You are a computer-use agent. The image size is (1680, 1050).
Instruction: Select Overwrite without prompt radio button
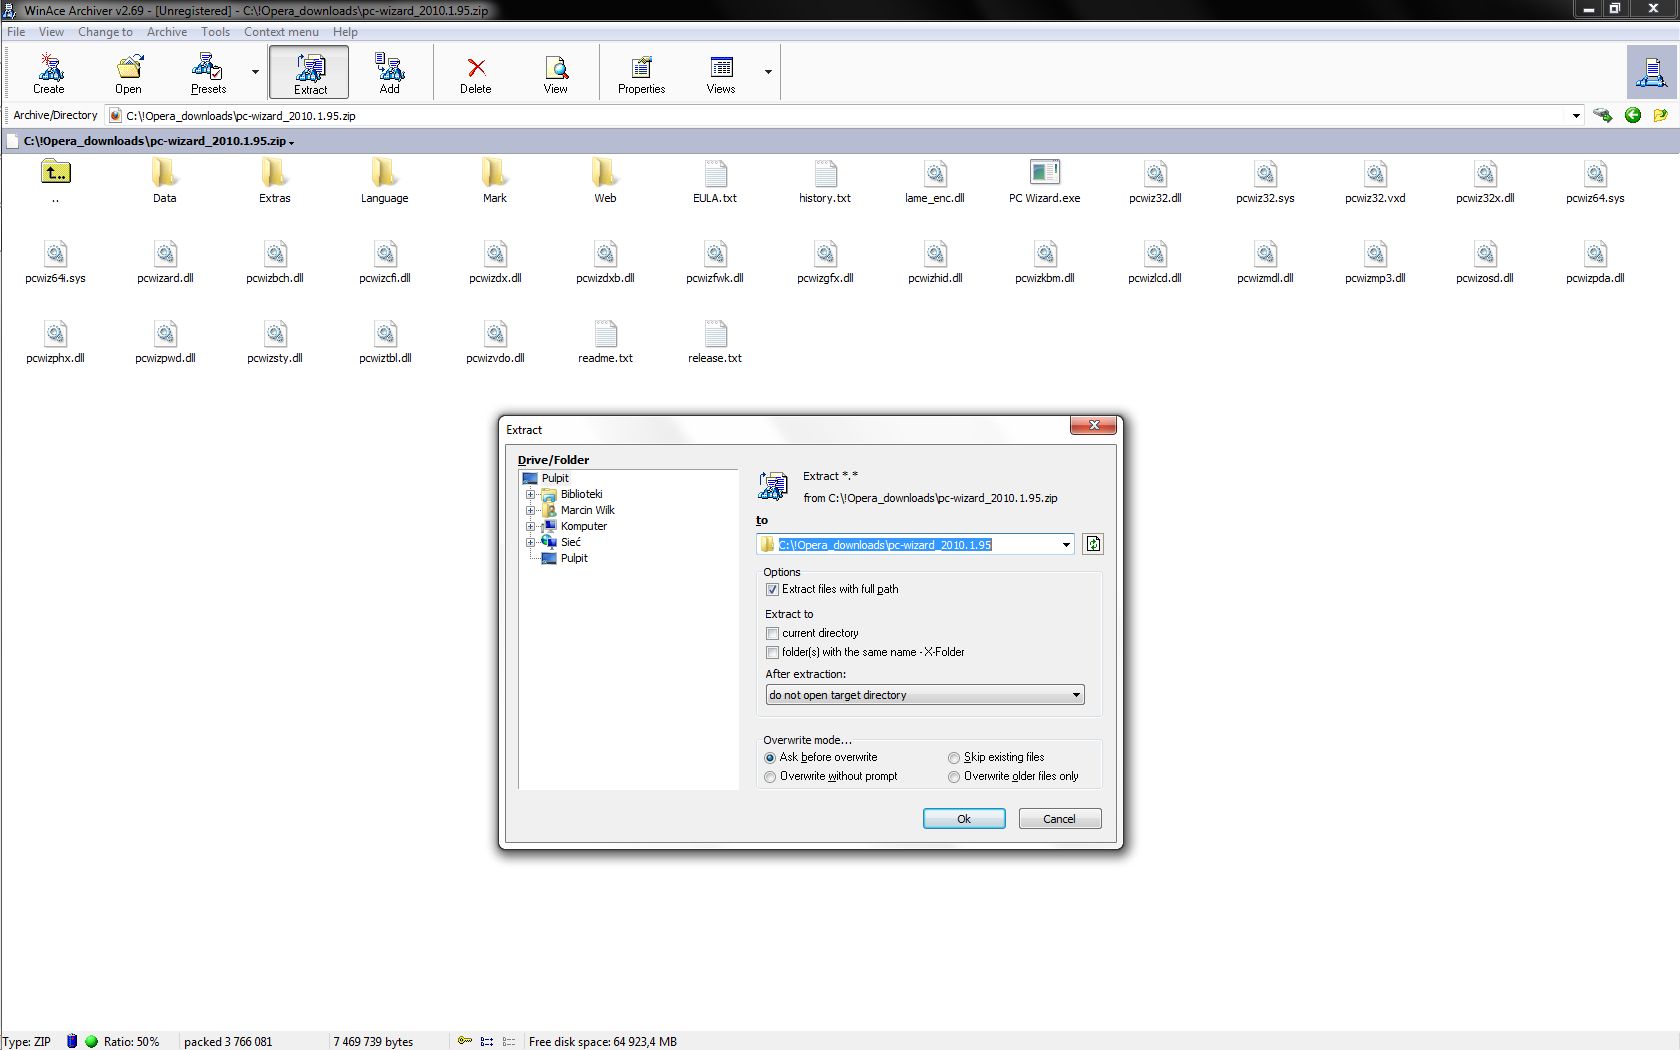click(770, 777)
